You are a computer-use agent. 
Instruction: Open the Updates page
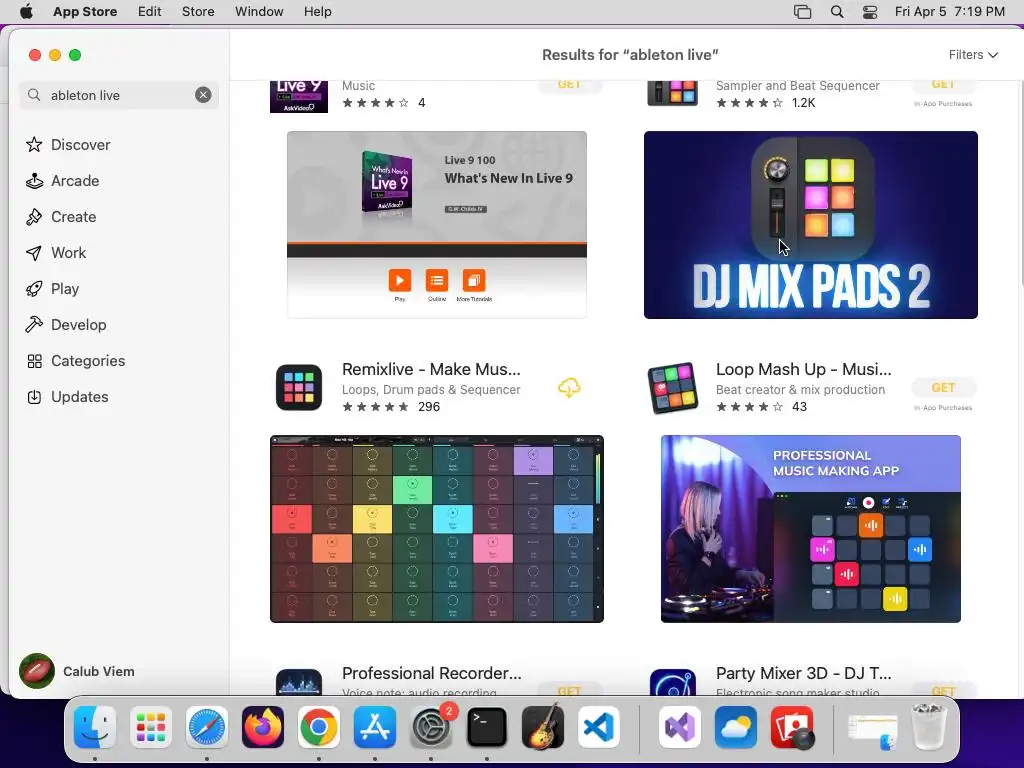click(x=68, y=396)
